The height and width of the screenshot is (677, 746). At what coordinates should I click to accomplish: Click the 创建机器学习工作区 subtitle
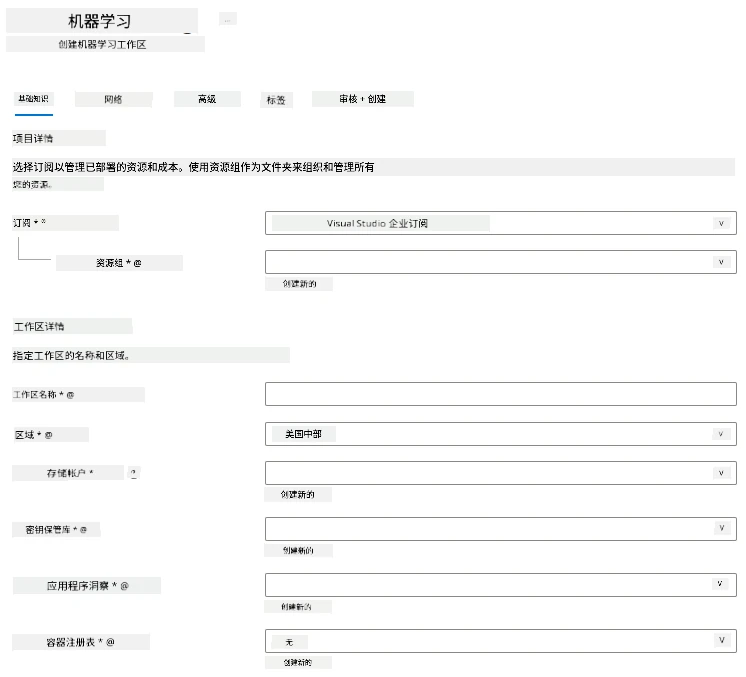102,44
